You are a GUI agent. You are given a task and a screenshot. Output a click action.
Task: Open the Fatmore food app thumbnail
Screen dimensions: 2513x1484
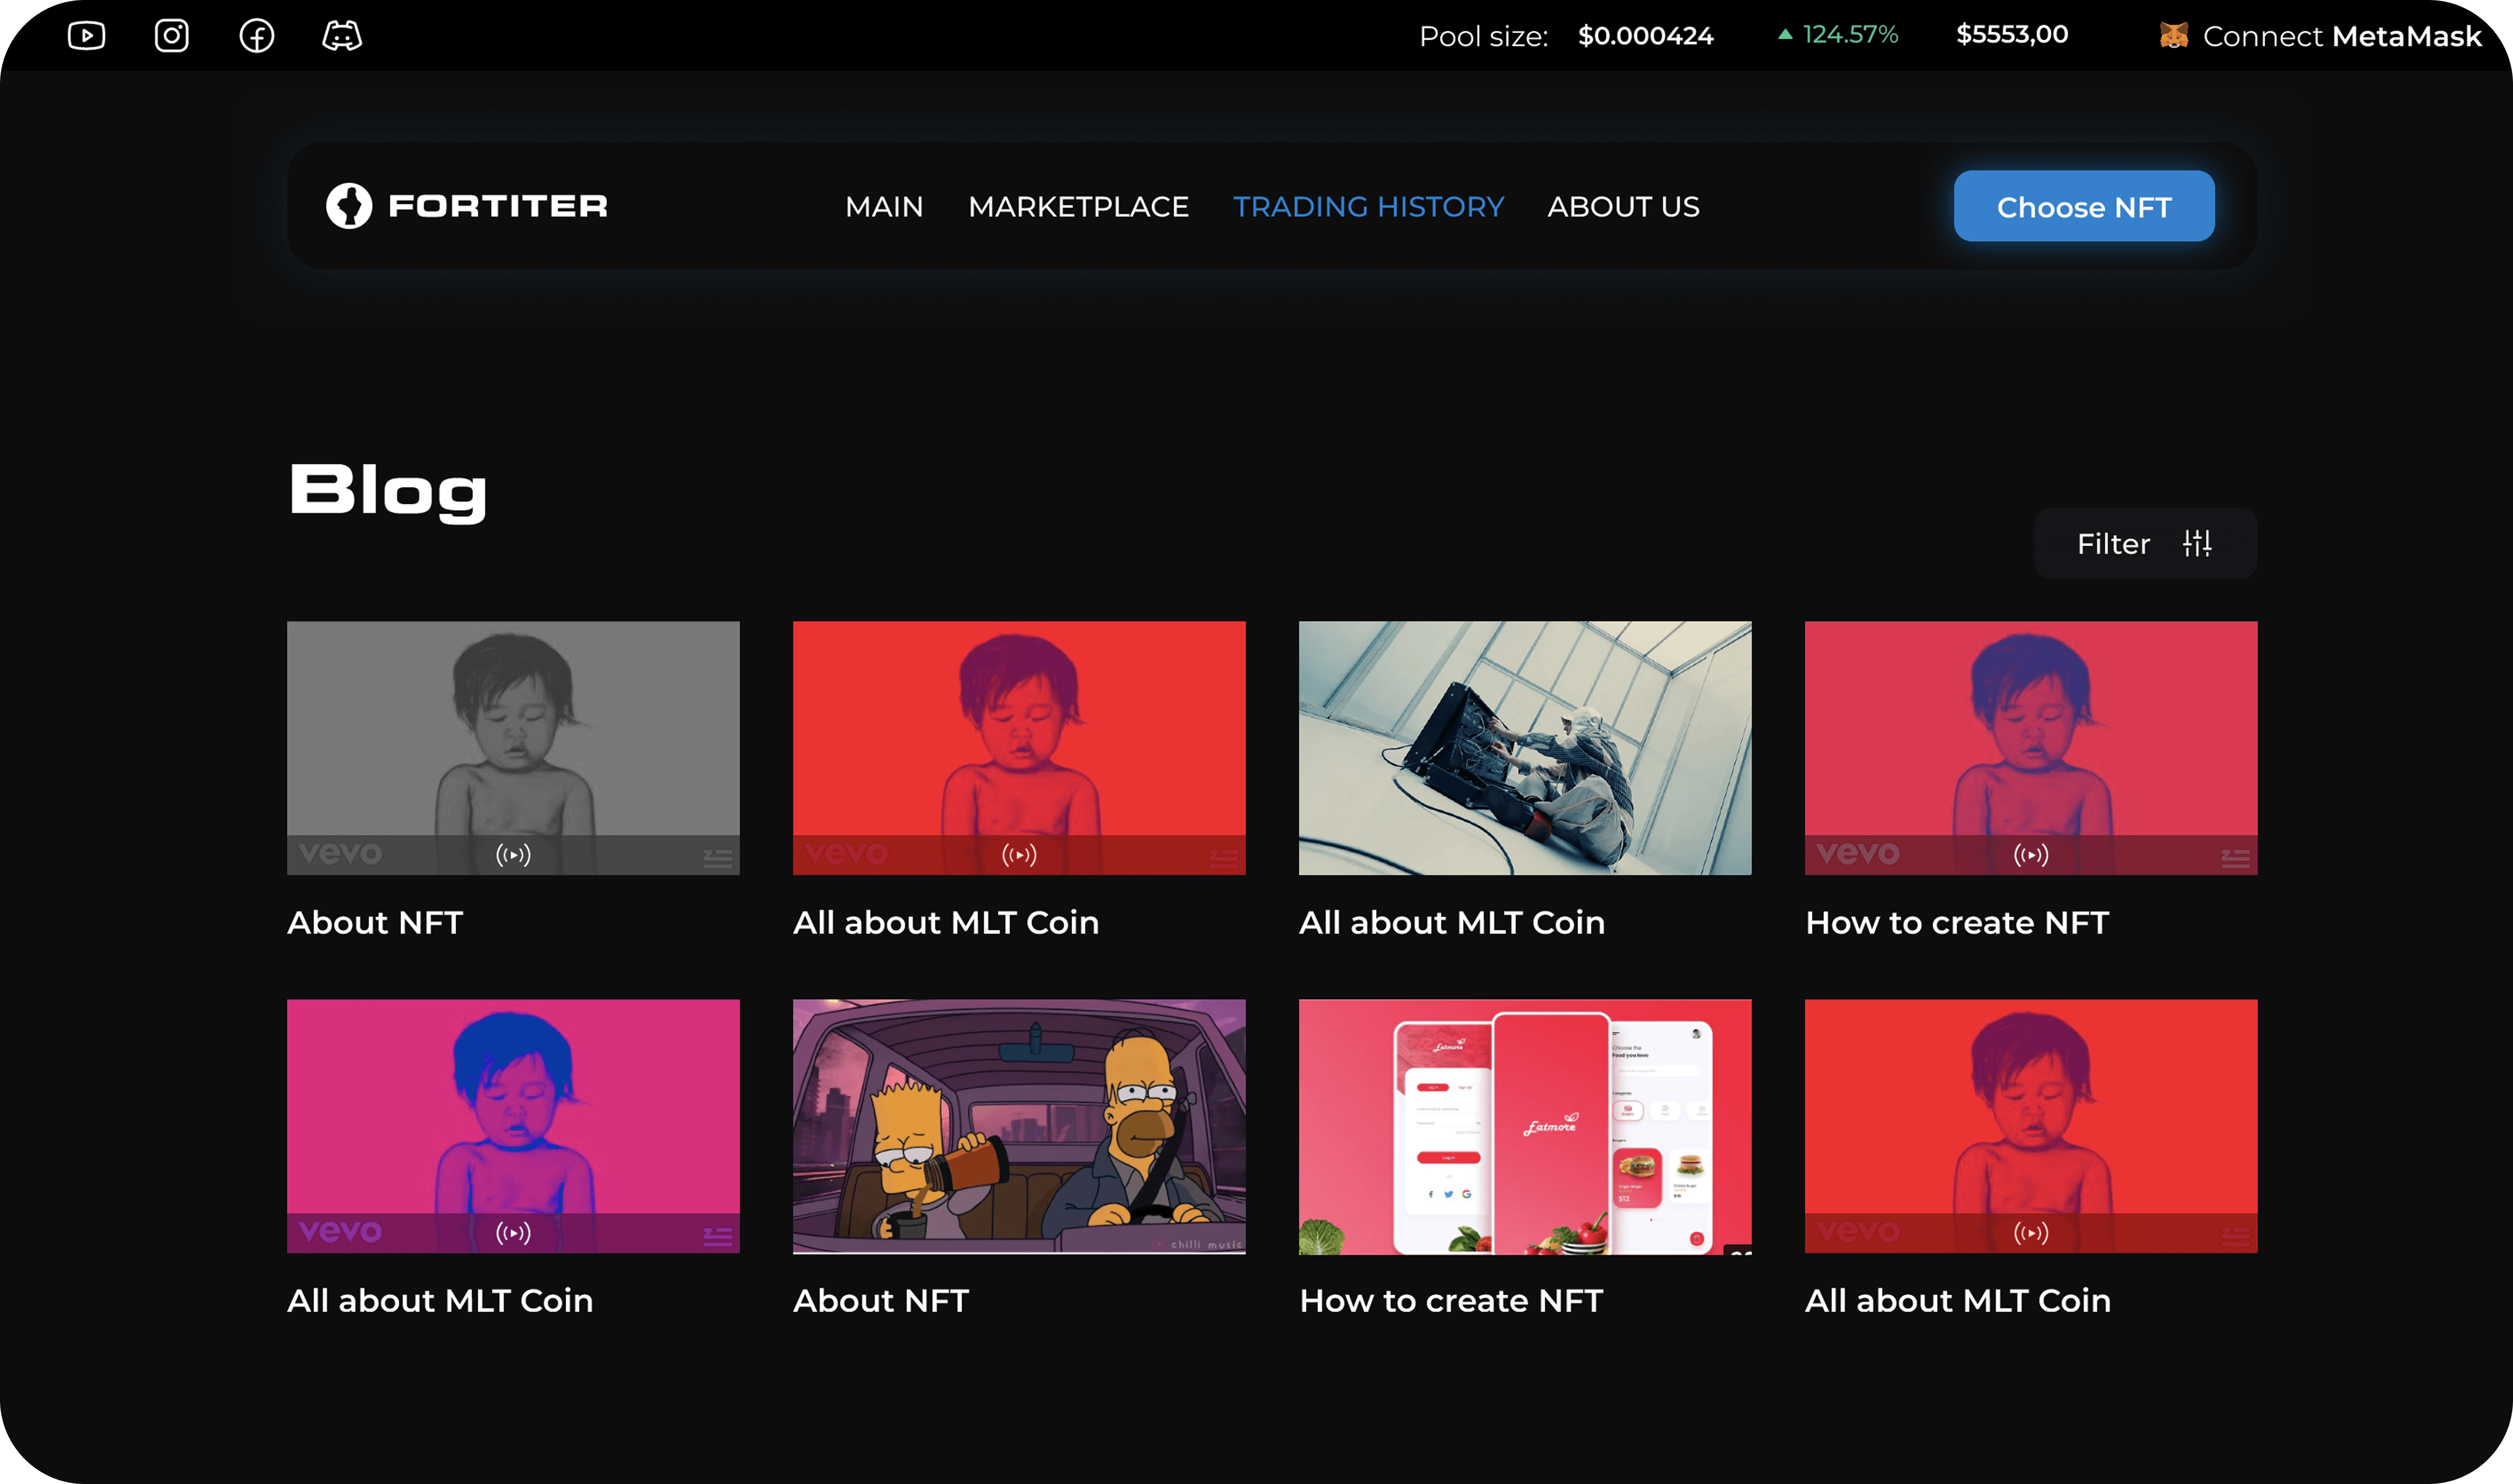tap(1525, 1126)
